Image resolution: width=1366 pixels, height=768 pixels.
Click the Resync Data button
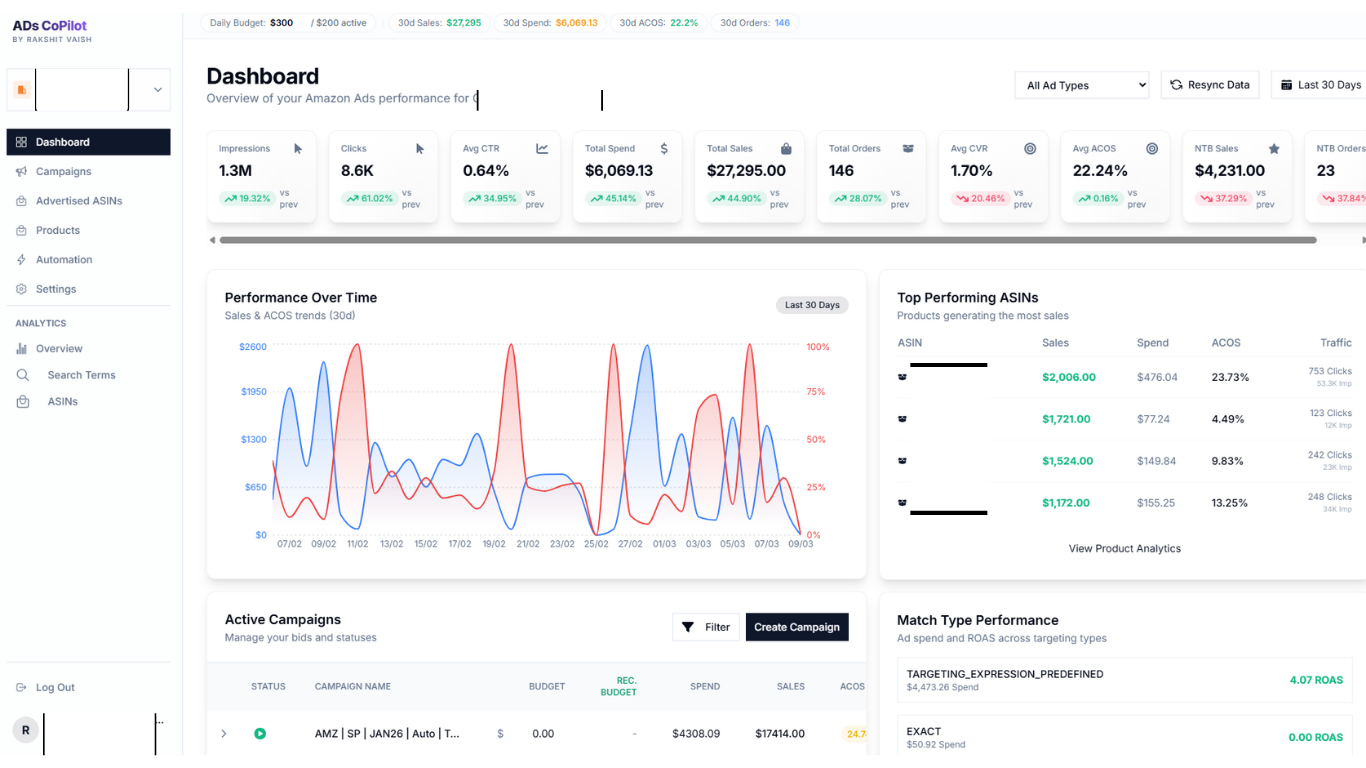(x=1210, y=85)
